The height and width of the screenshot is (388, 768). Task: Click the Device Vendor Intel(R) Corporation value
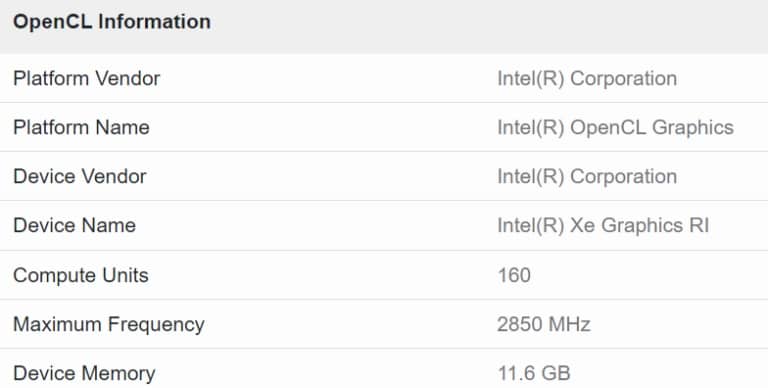click(587, 176)
